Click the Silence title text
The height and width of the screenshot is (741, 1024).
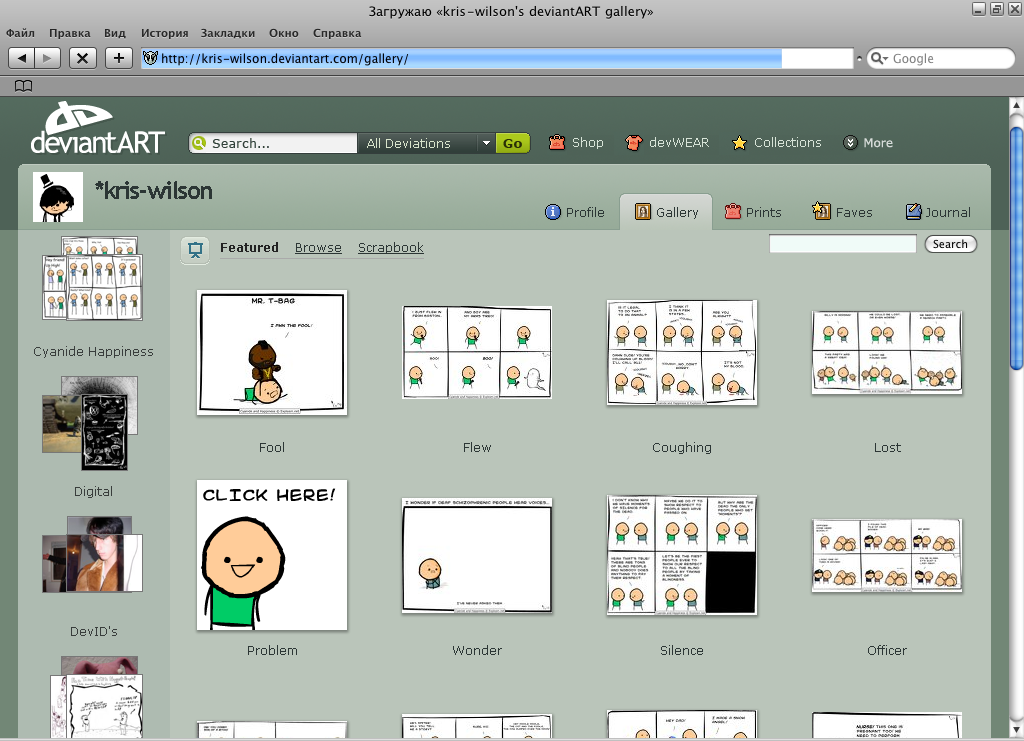coord(682,650)
